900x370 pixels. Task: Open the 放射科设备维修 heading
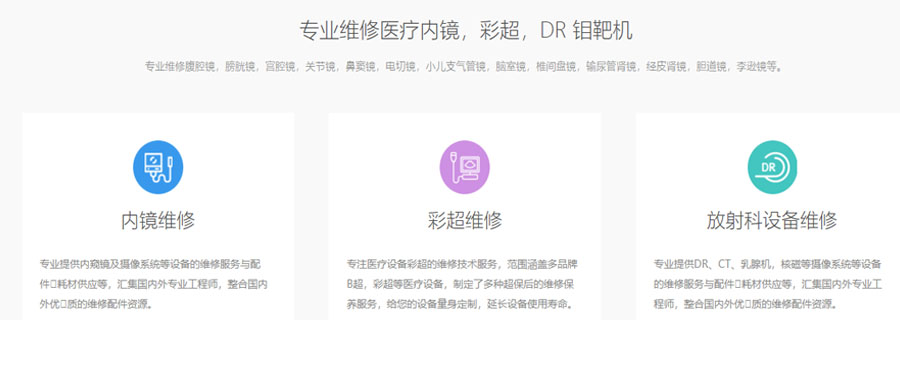coord(772,220)
